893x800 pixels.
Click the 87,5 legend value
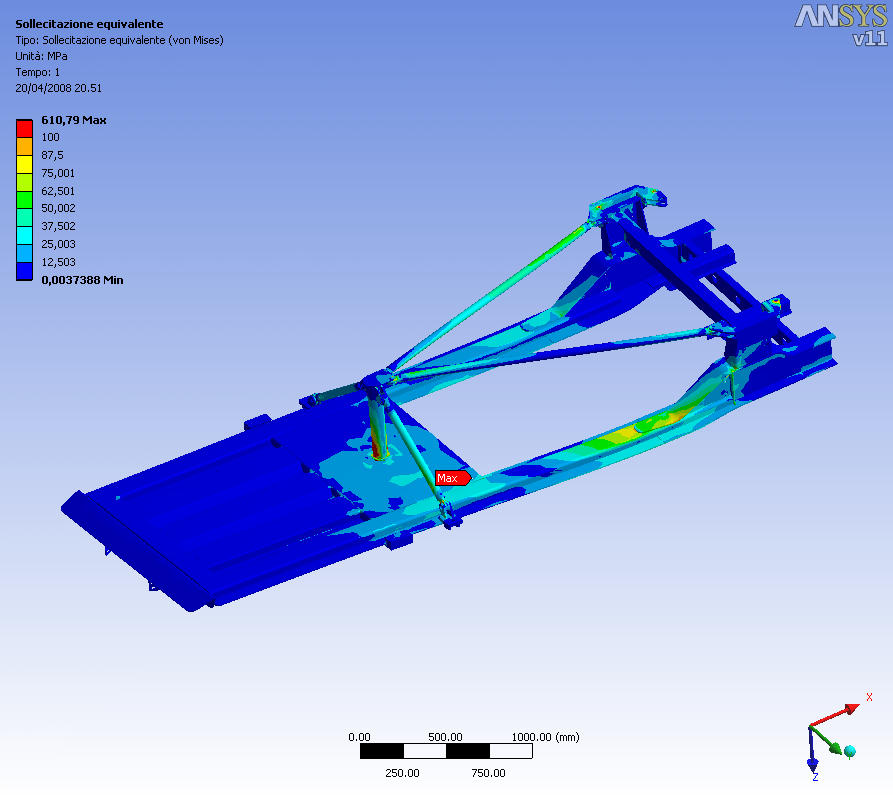[52, 155]
